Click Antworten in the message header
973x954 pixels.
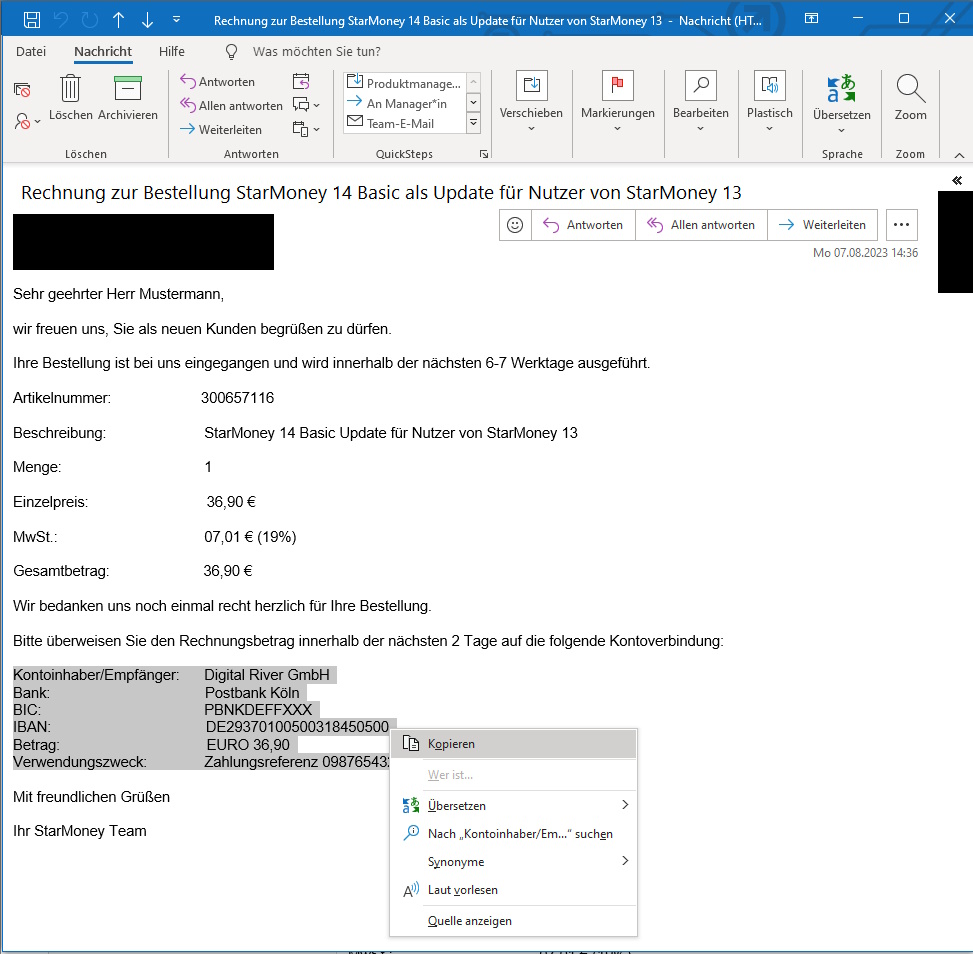[583, 225]
